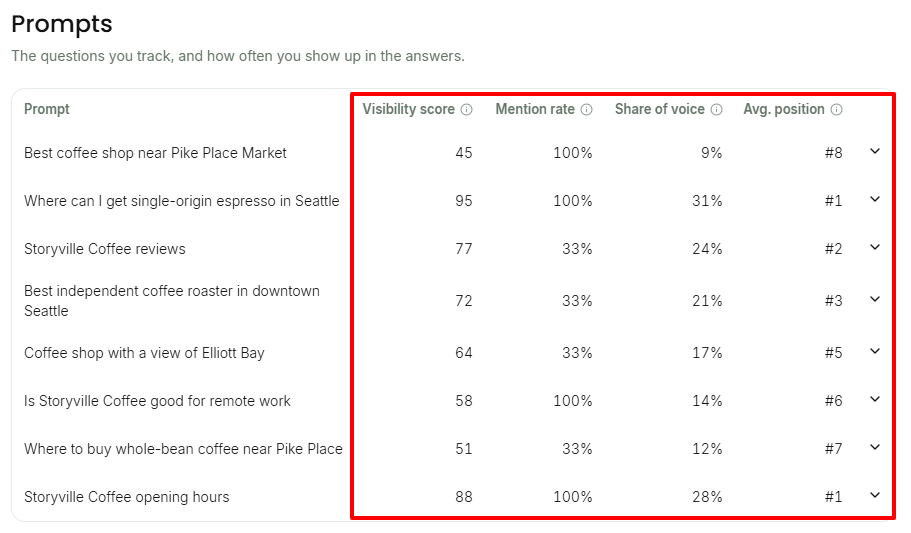
Task: Sort by the Visibility score column header
Action: pyautogui.click(x=408, y=109)
